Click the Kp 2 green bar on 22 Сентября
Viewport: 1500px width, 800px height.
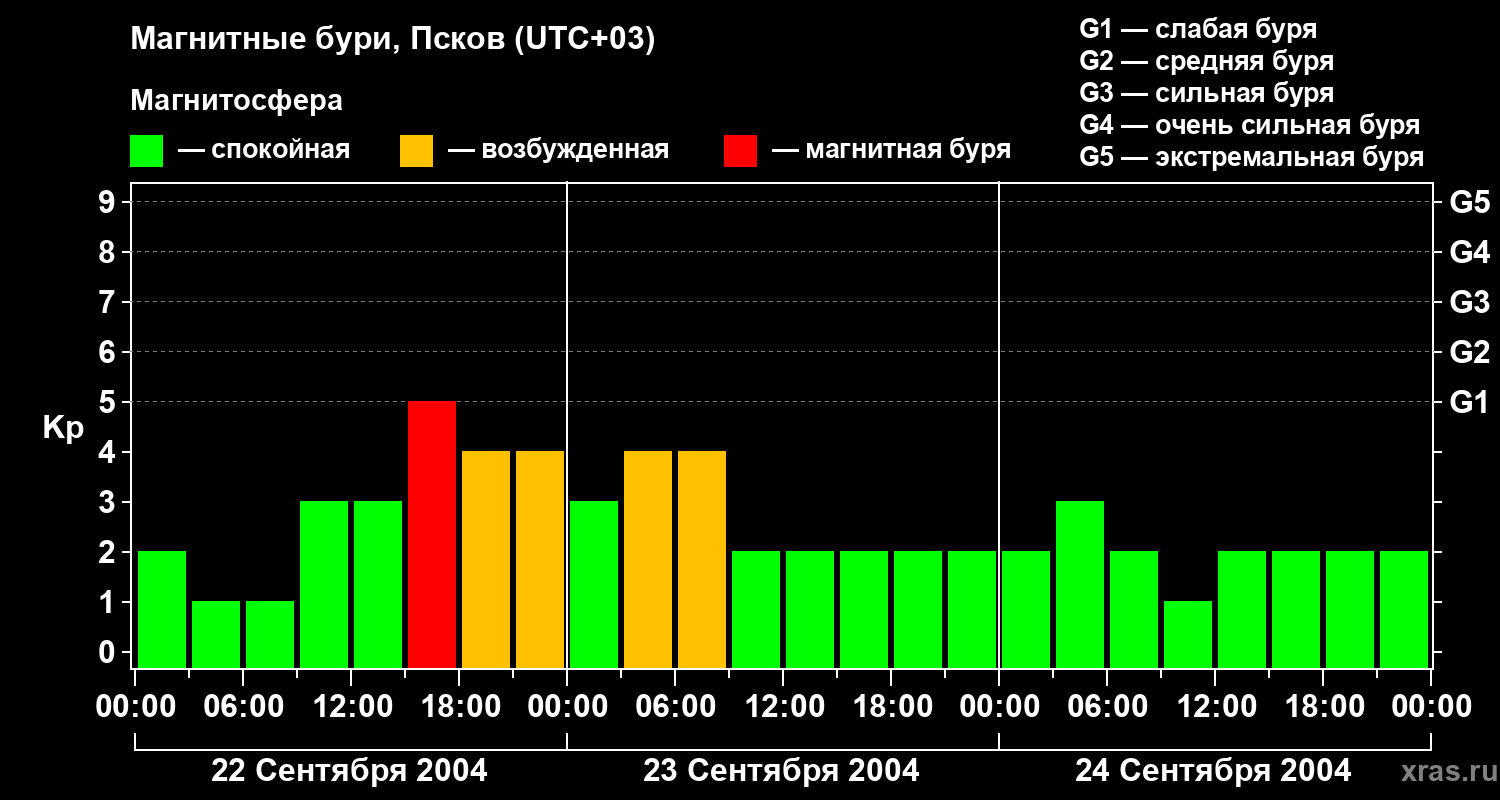click(162, 609)
